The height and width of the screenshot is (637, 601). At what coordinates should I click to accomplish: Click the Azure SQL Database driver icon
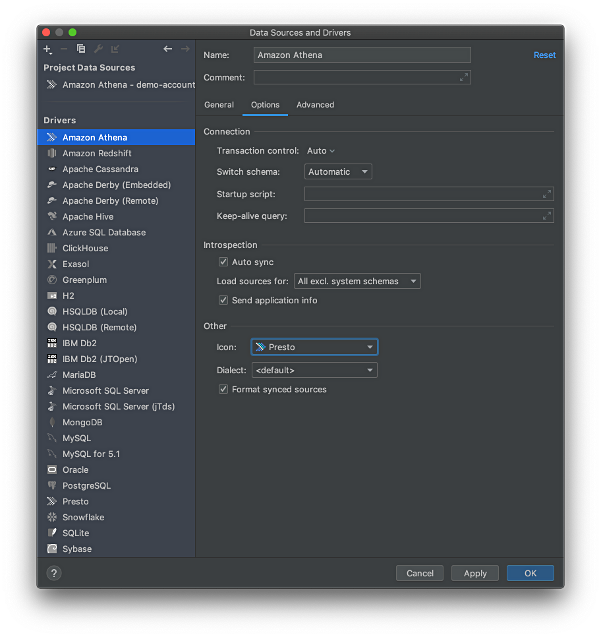(52, 232)
